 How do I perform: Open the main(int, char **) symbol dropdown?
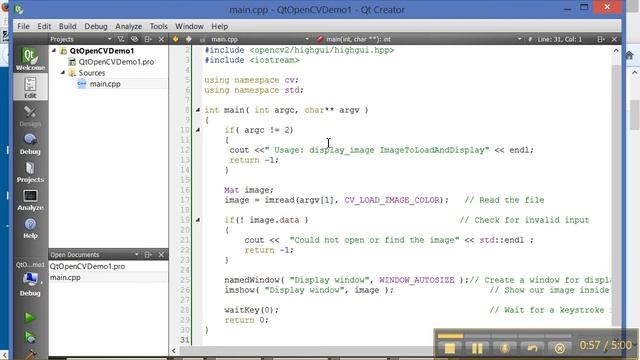[x=519, y=39]
